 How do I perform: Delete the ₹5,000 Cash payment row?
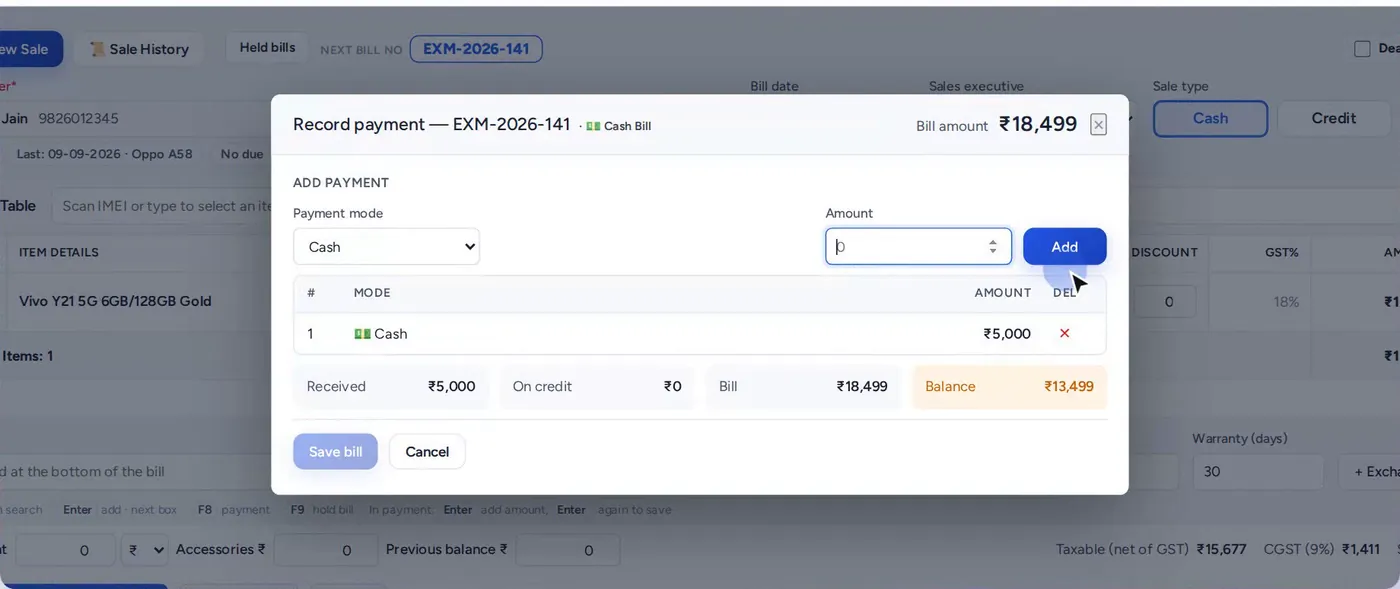coord(1064,333)
